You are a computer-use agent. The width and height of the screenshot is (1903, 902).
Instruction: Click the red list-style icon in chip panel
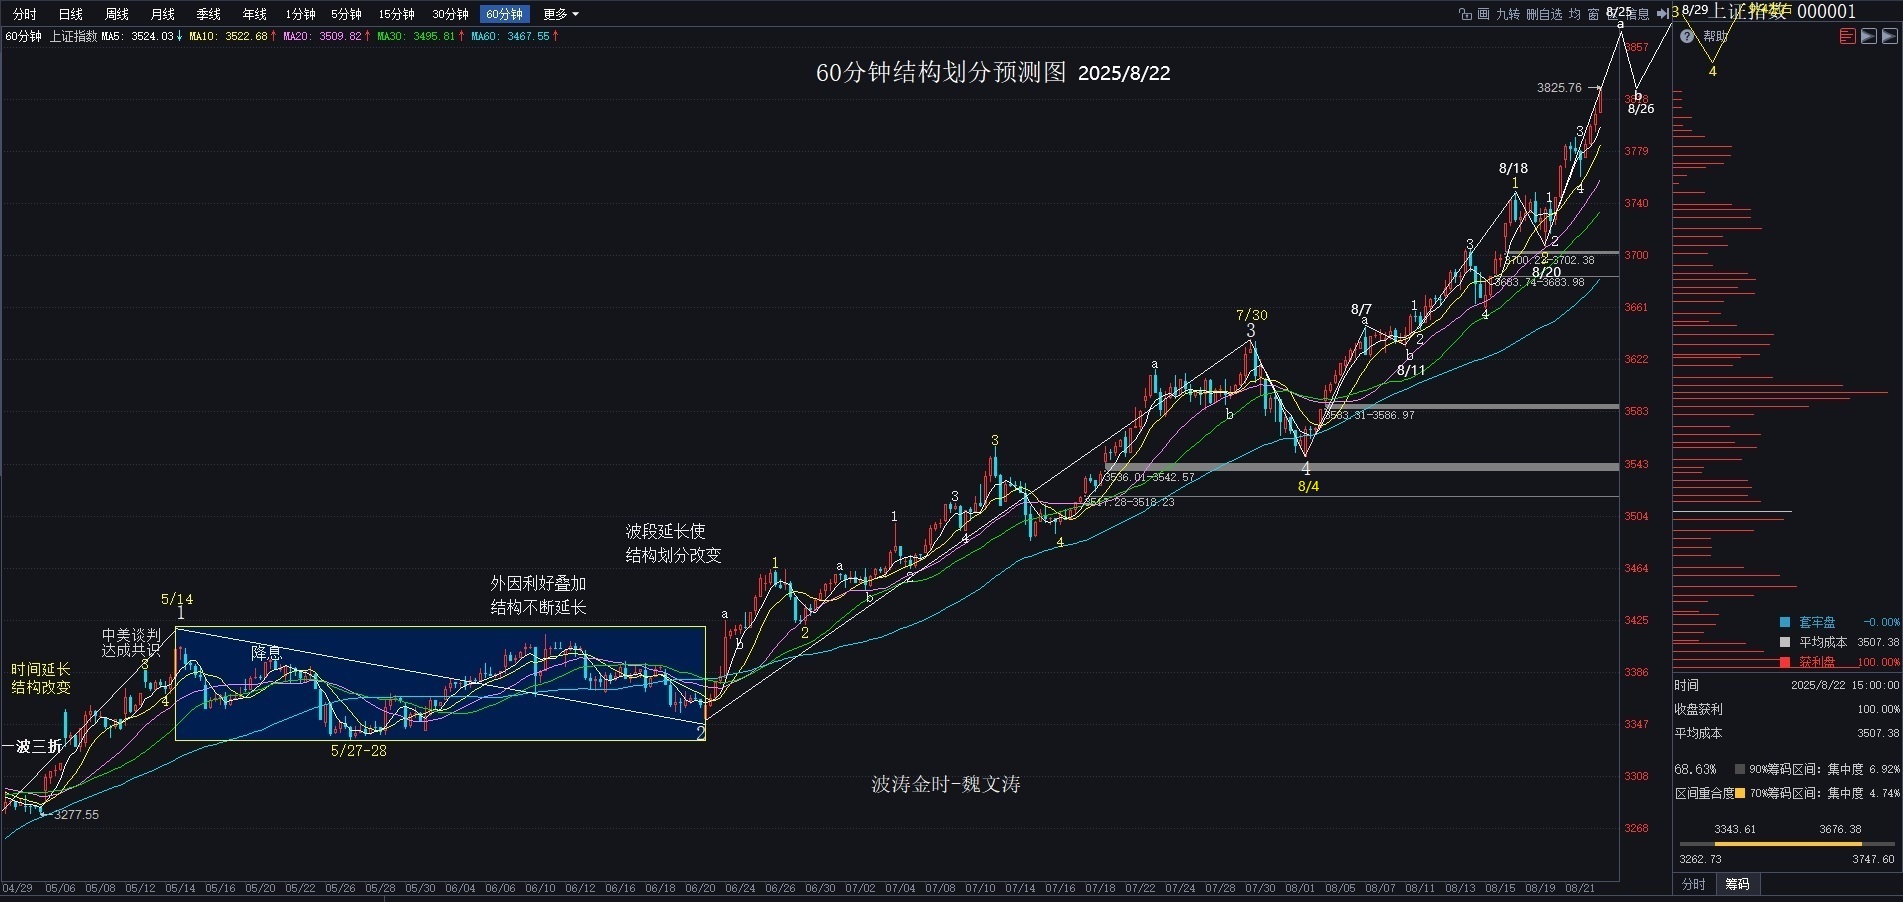[1847, 36]
